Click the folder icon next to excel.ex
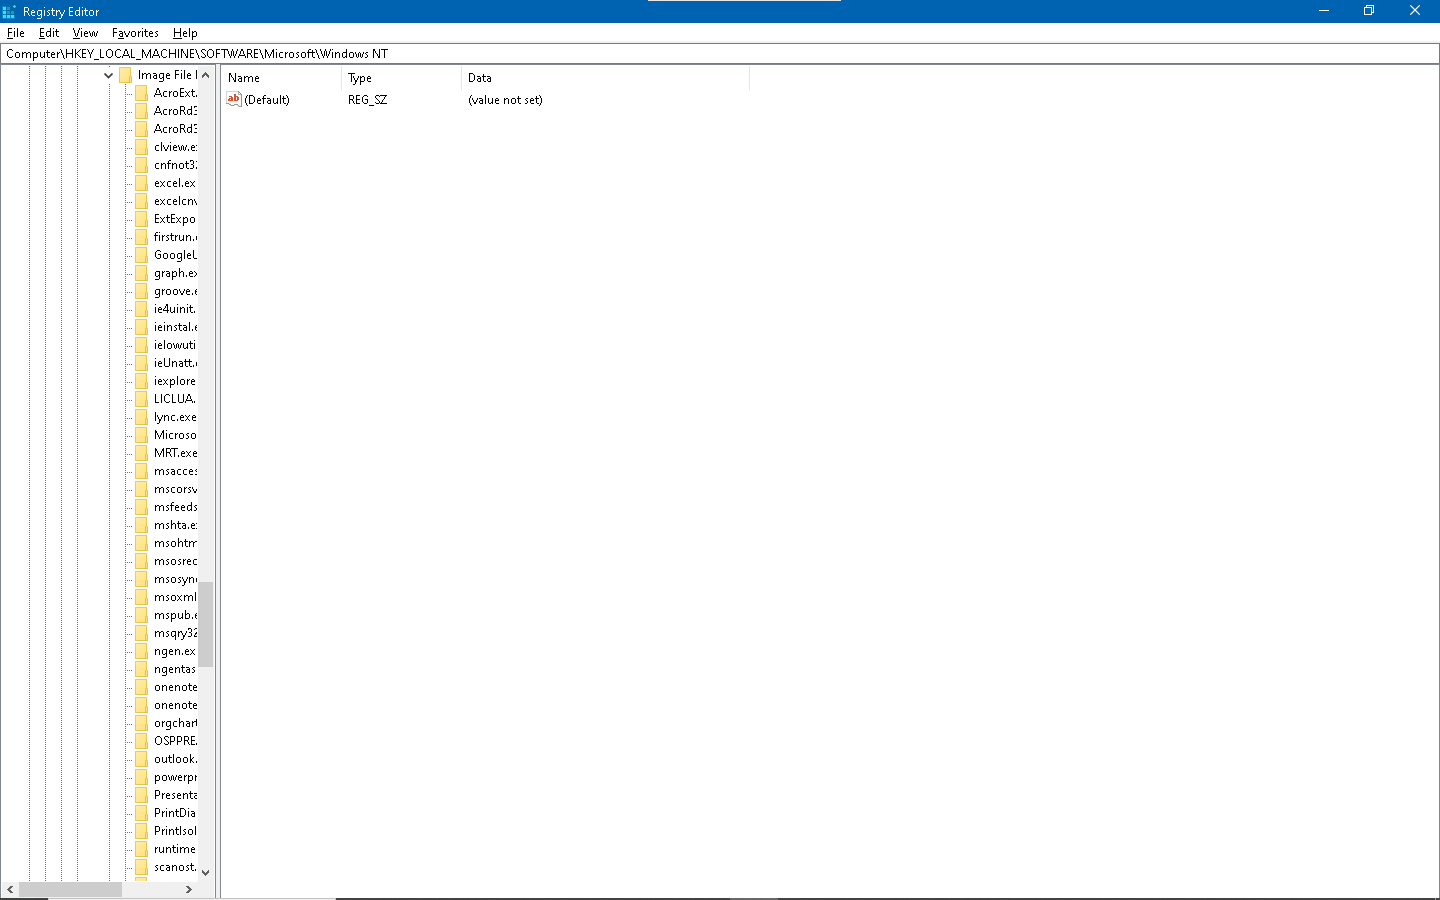The width and height of the screenshot is (1440, 900). click(x=141, y=183)
